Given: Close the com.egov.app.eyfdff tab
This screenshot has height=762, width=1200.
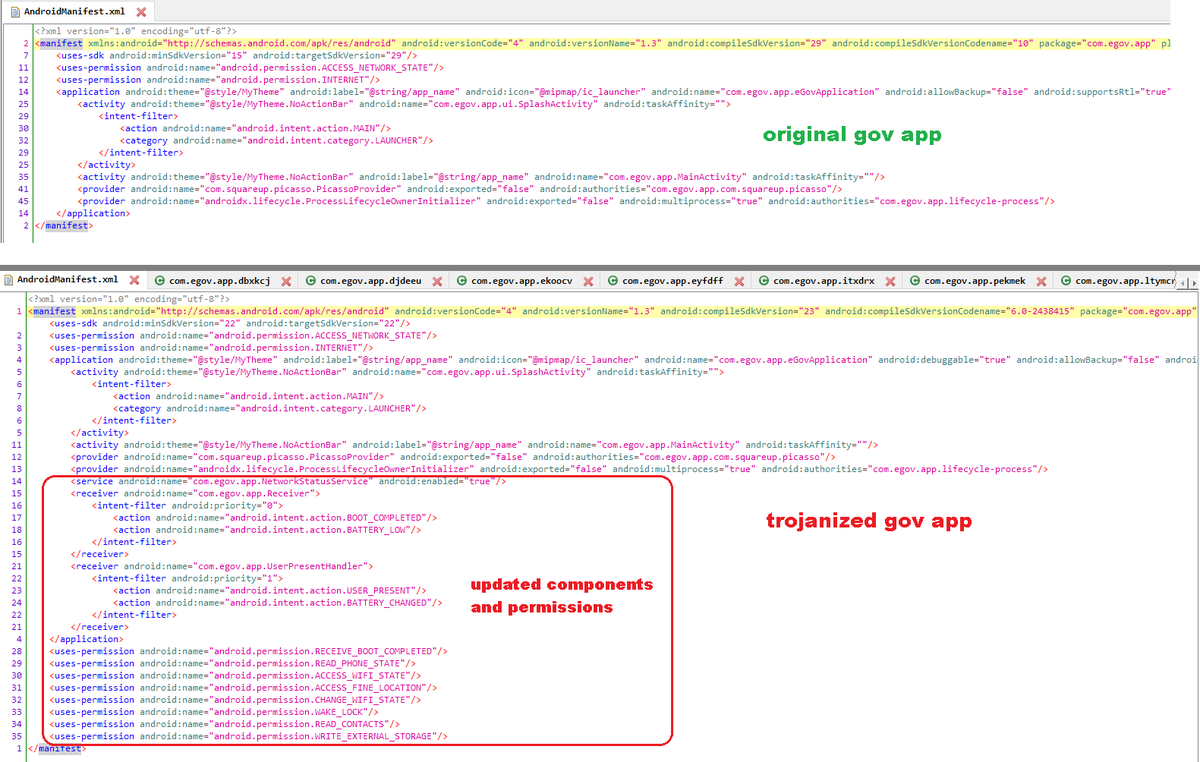Looking at the screenshot, I should 739,281.
